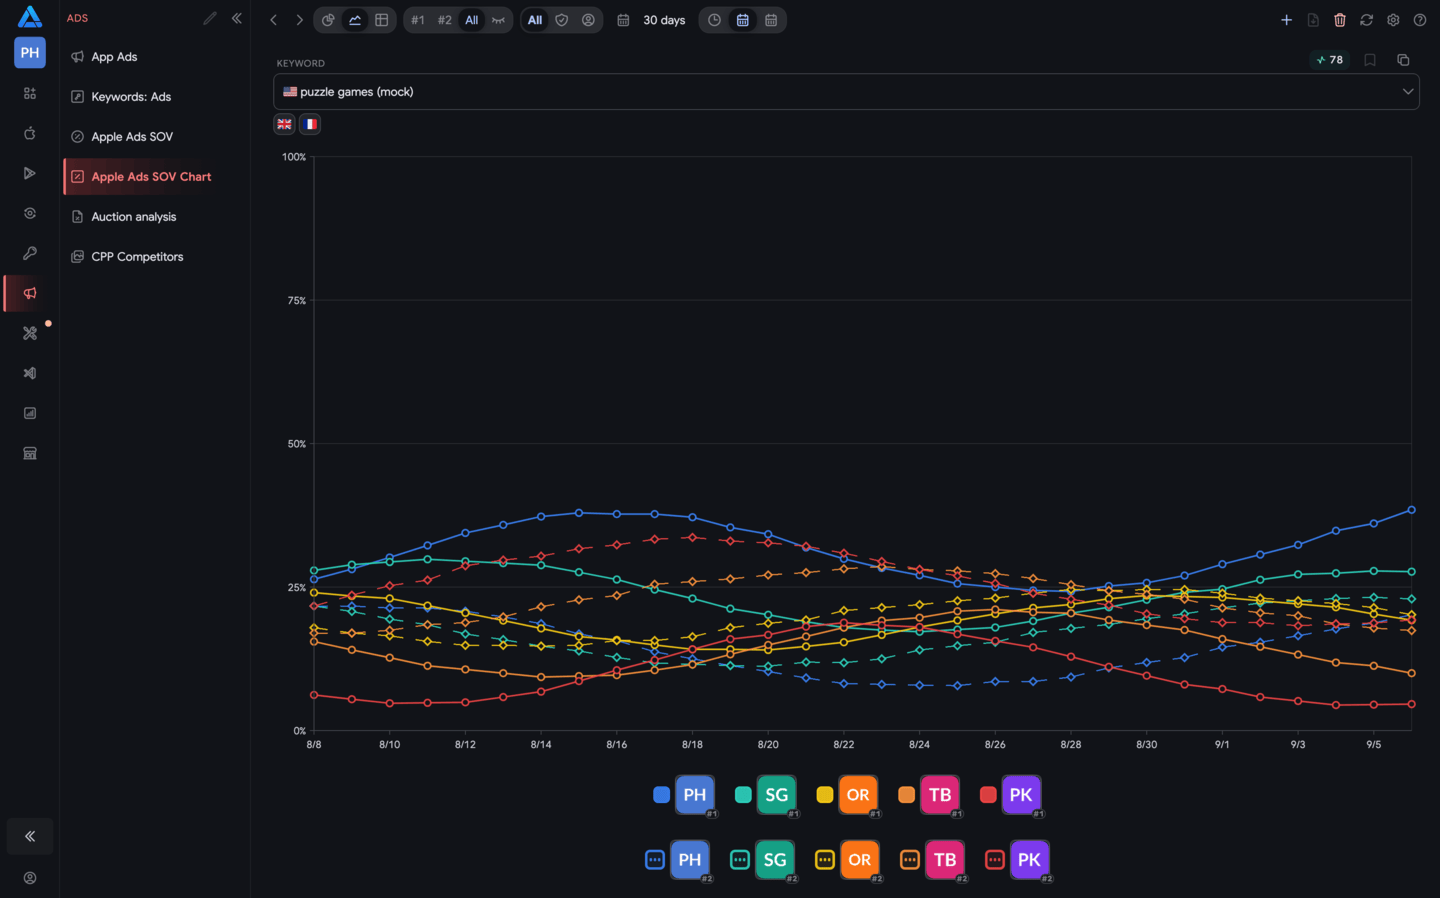The image size is (1440, 898).
Task: Click the copy icon near keyword field
Action: click(x=1403, y=60)
